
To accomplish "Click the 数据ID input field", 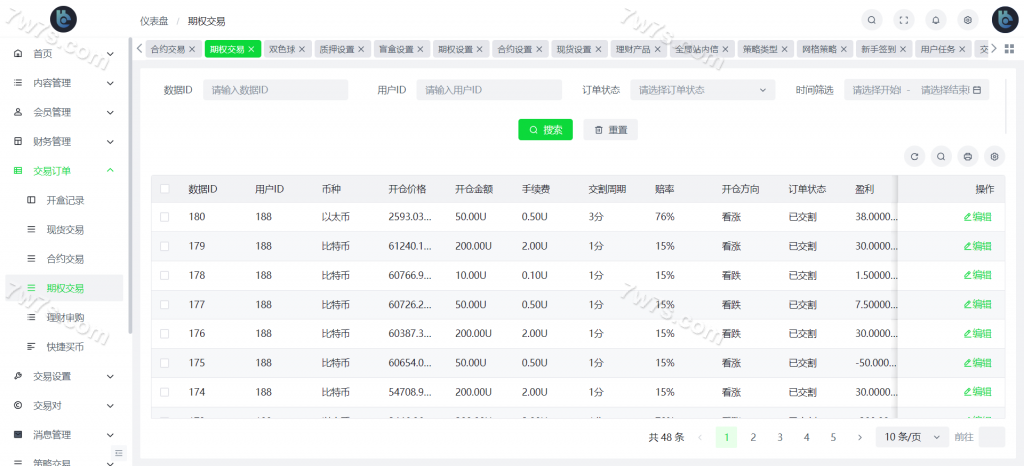I will pos(275,90).
